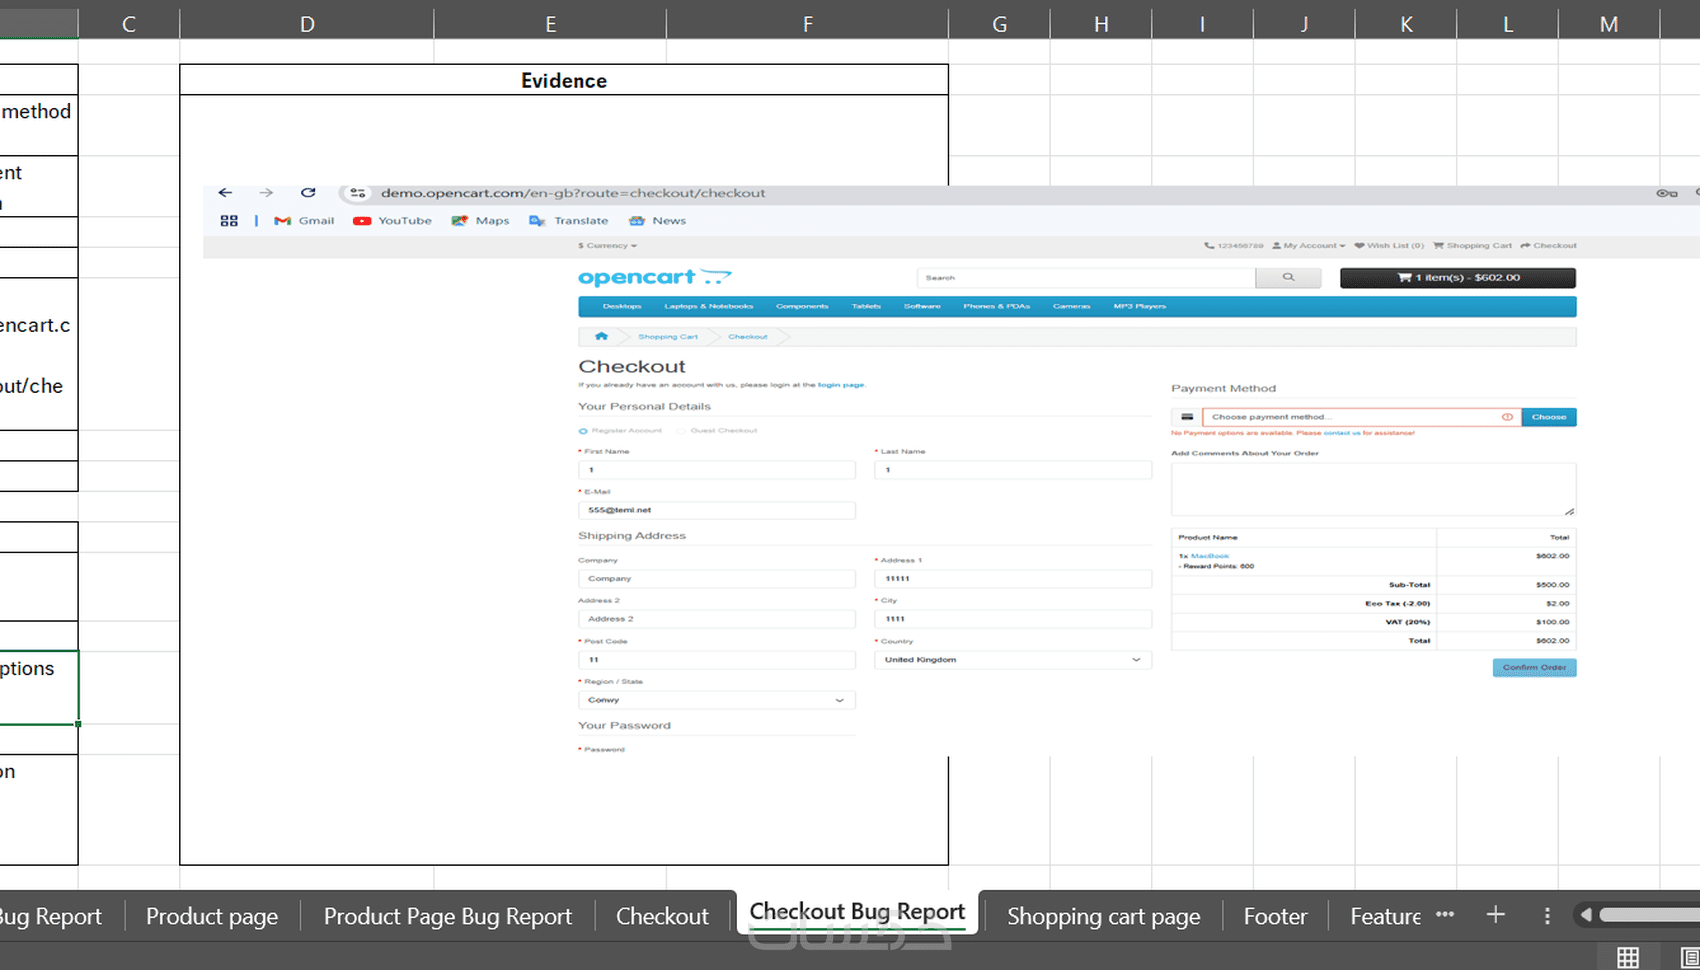
Task: Select column C by its header
Action: pyautogui.click(x=129, y=24)
